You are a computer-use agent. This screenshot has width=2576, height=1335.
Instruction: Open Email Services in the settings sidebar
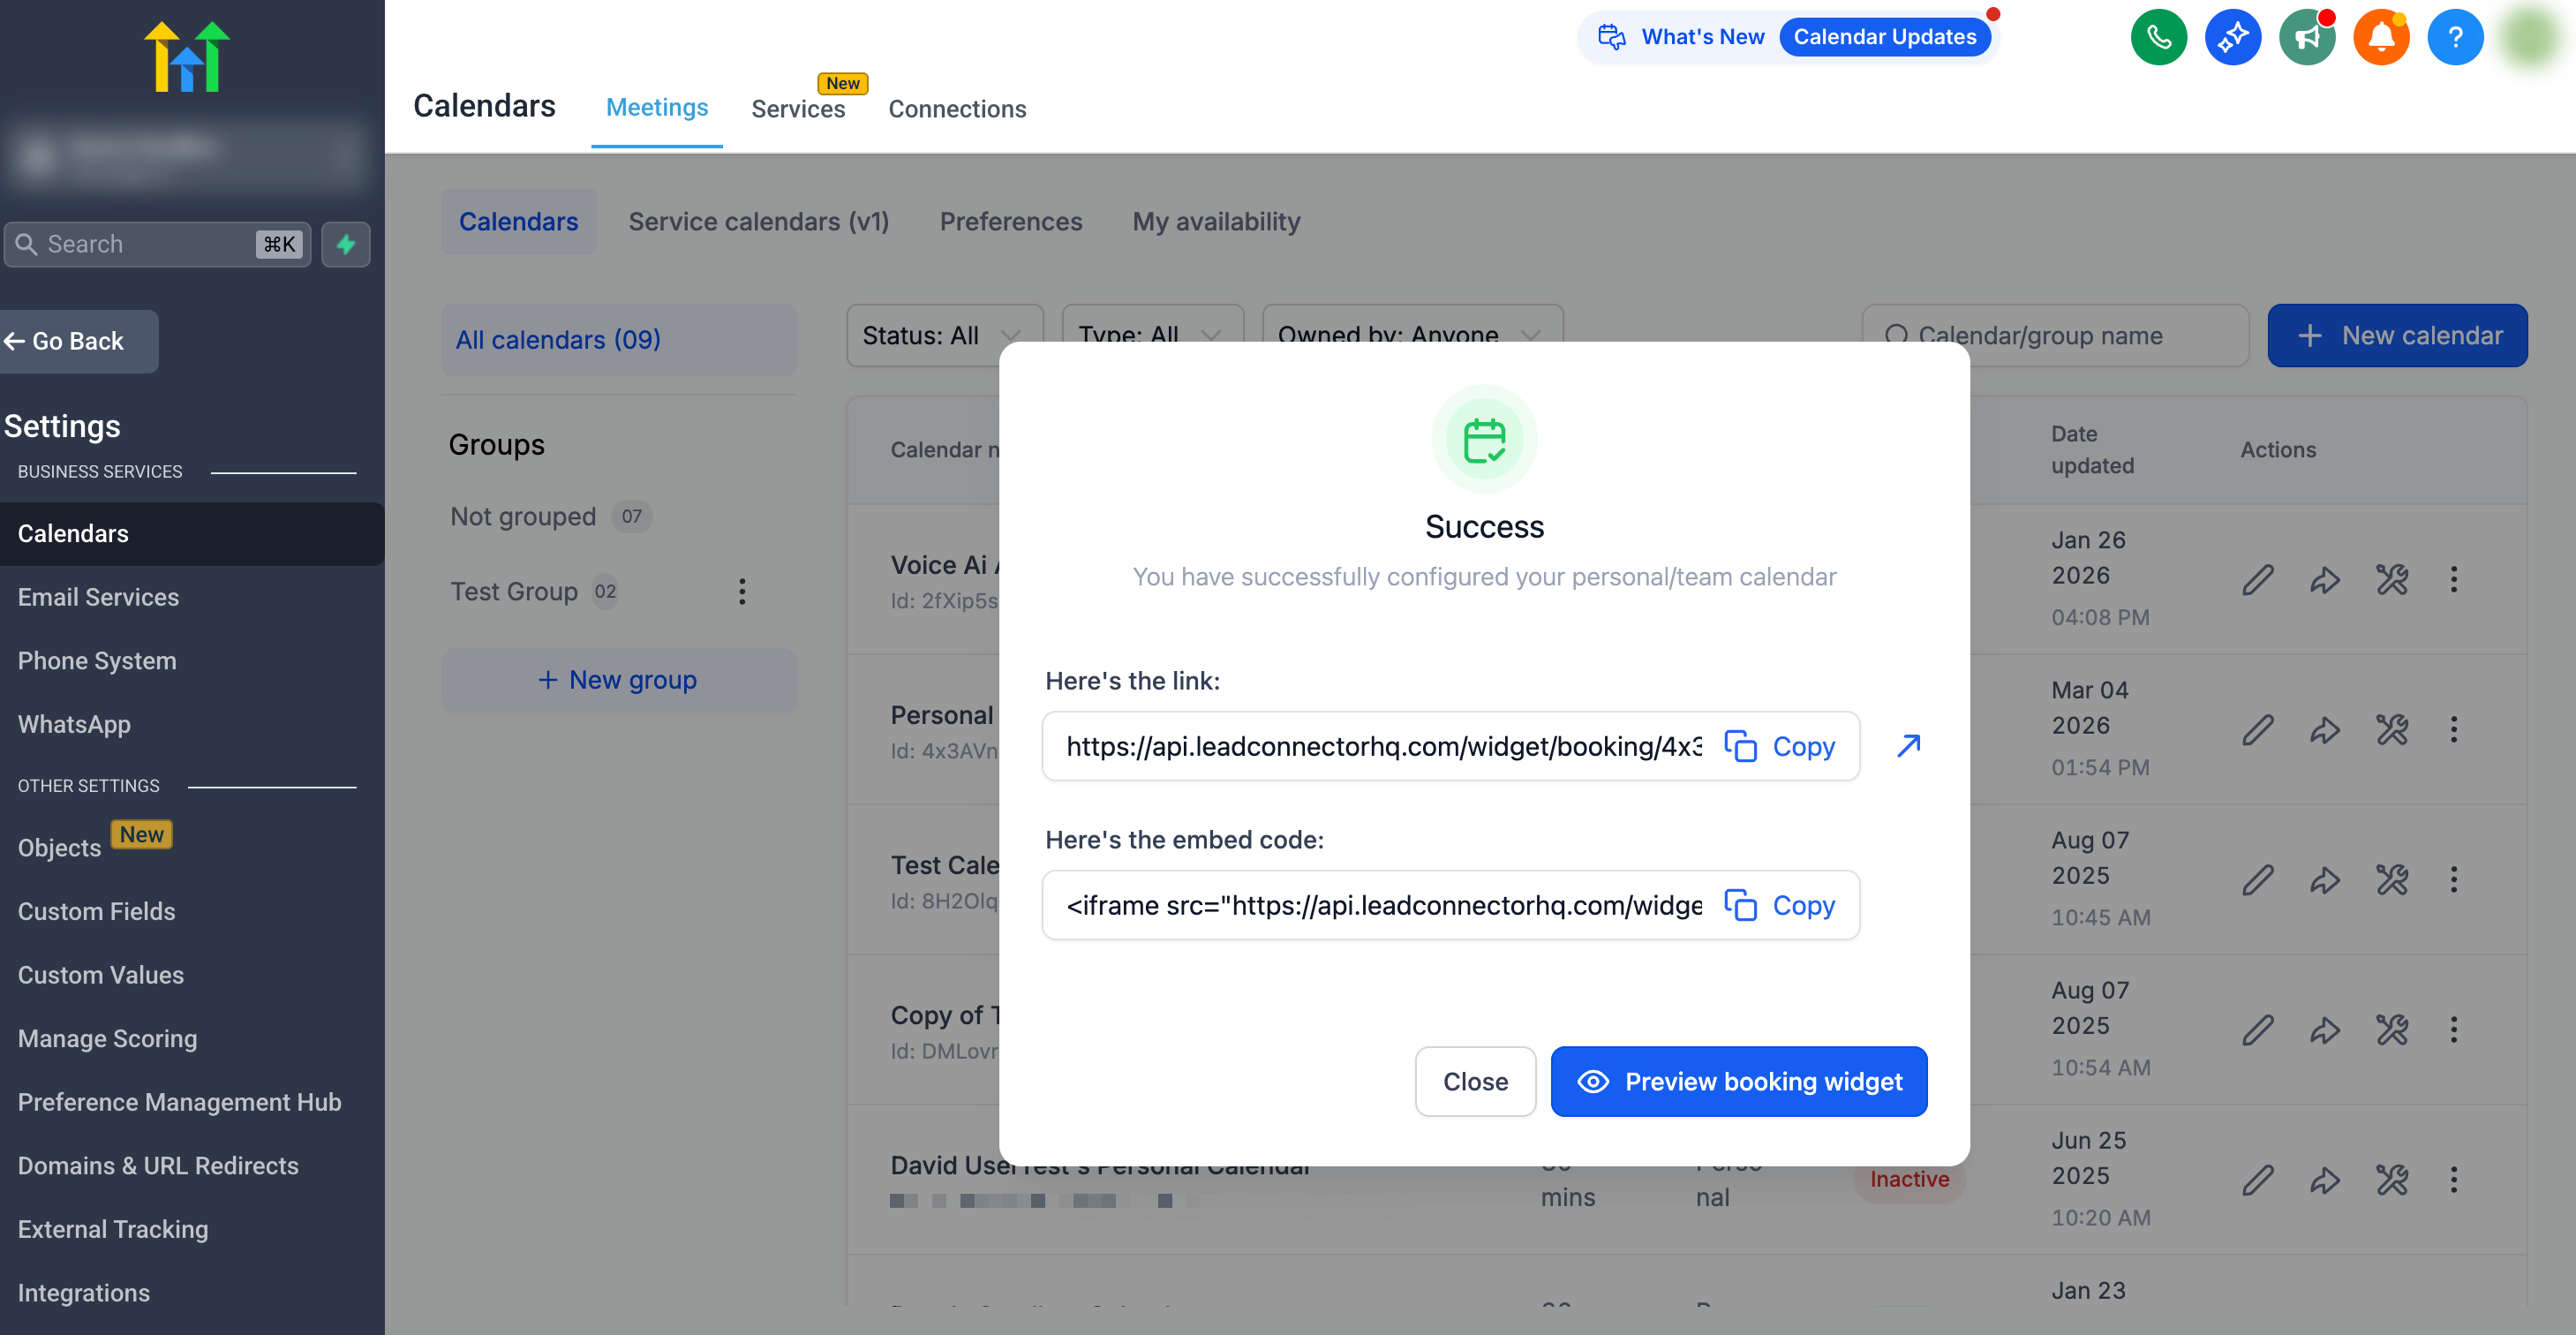tap(98, 597)
